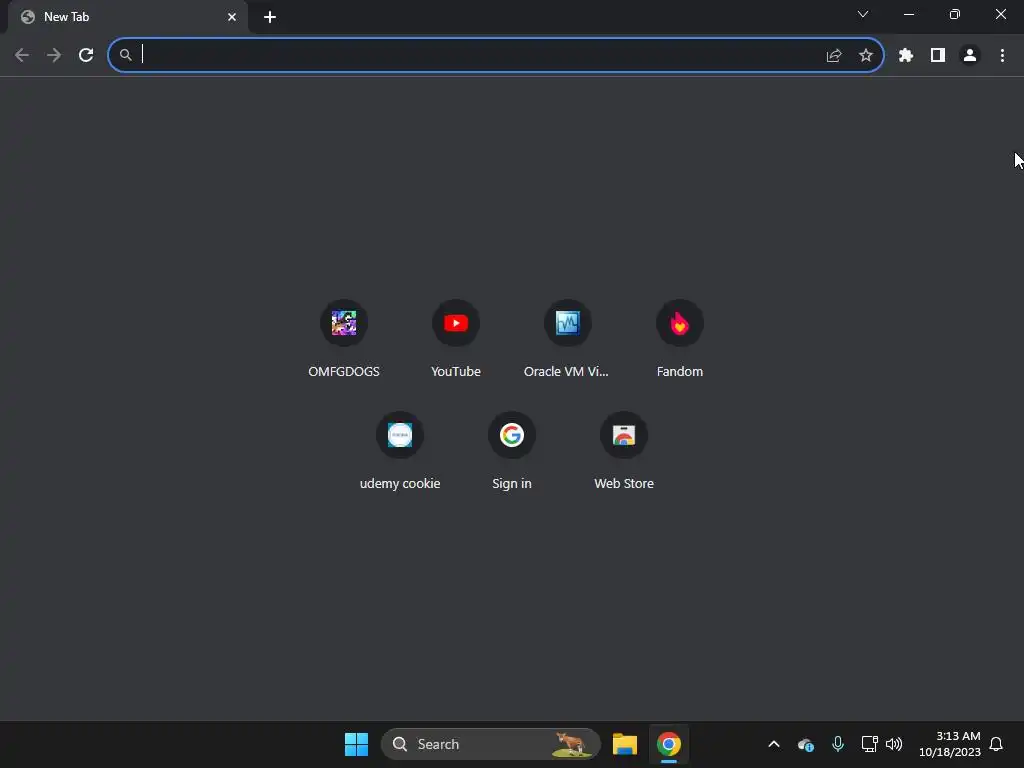Click the Chrome taskbar icon
This screenshot has height=768, width=1024.
pos(669,744)
